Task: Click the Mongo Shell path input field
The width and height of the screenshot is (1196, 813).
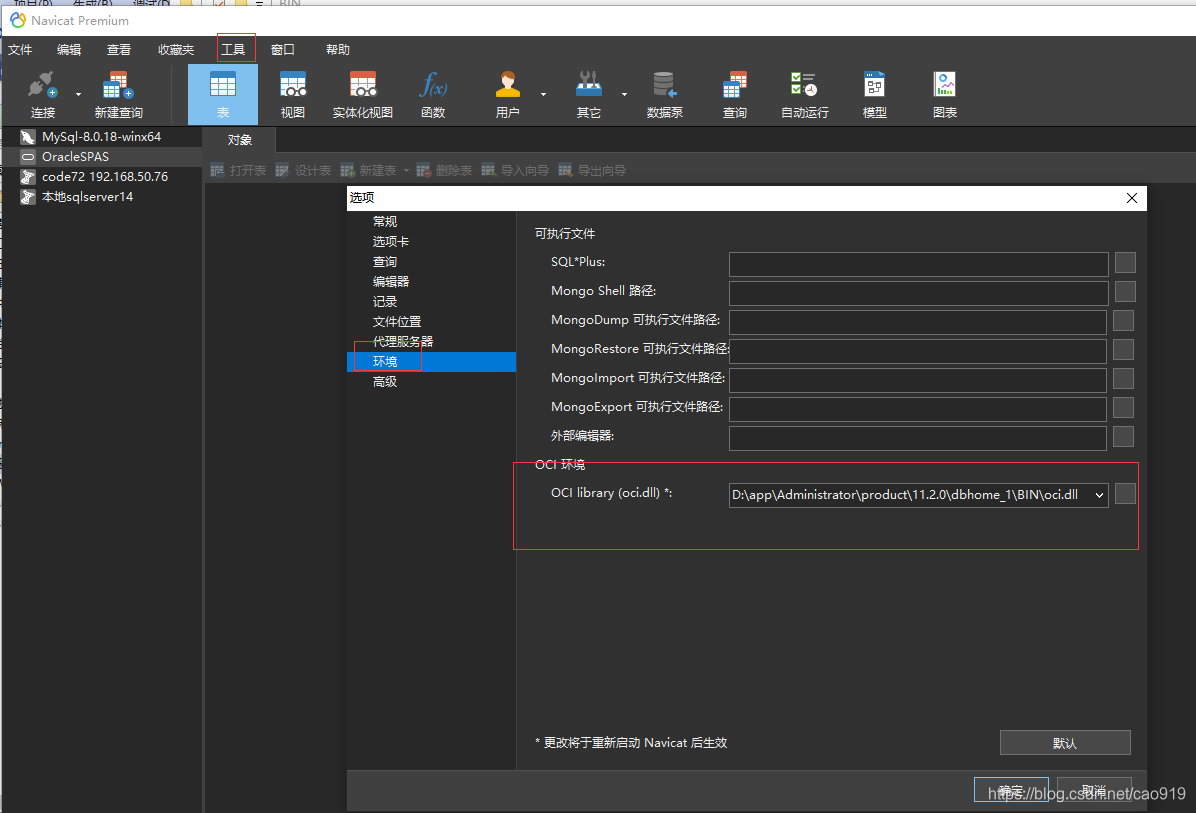Action: tap(918, 293)
